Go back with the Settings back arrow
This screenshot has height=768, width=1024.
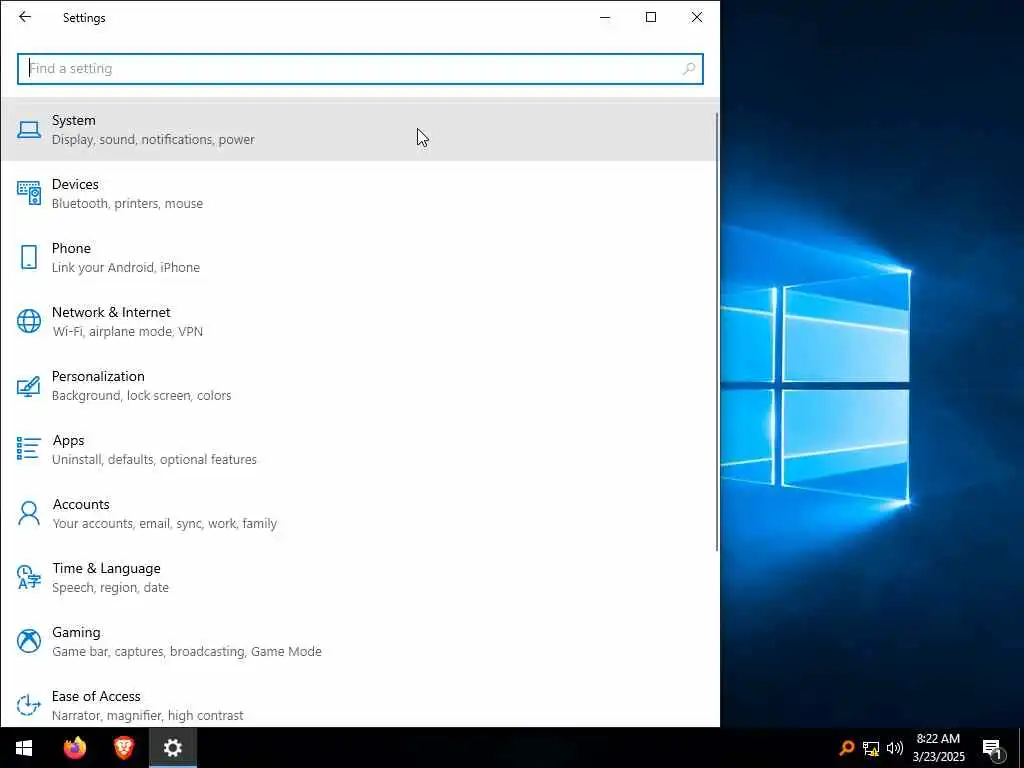click(x=25, y=17)
